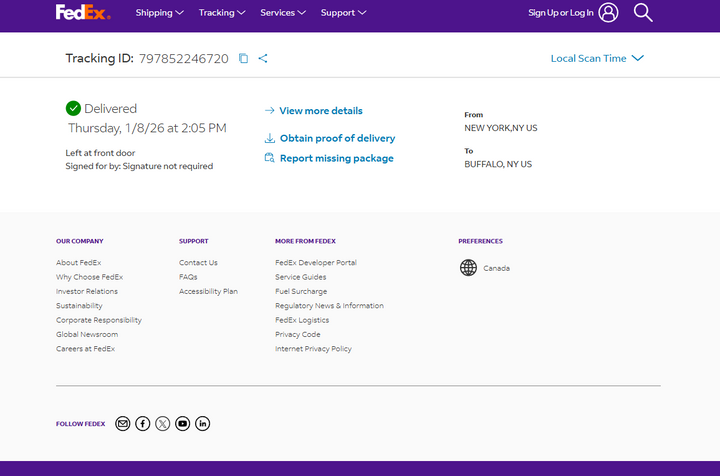Open the search magnifier icon

(643, 12)
